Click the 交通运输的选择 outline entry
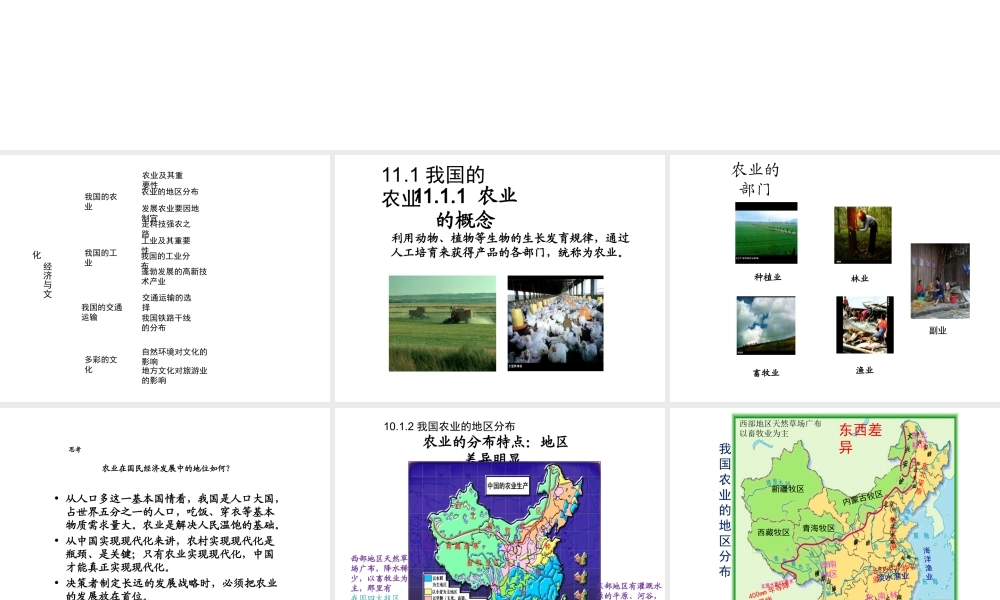 166,302
